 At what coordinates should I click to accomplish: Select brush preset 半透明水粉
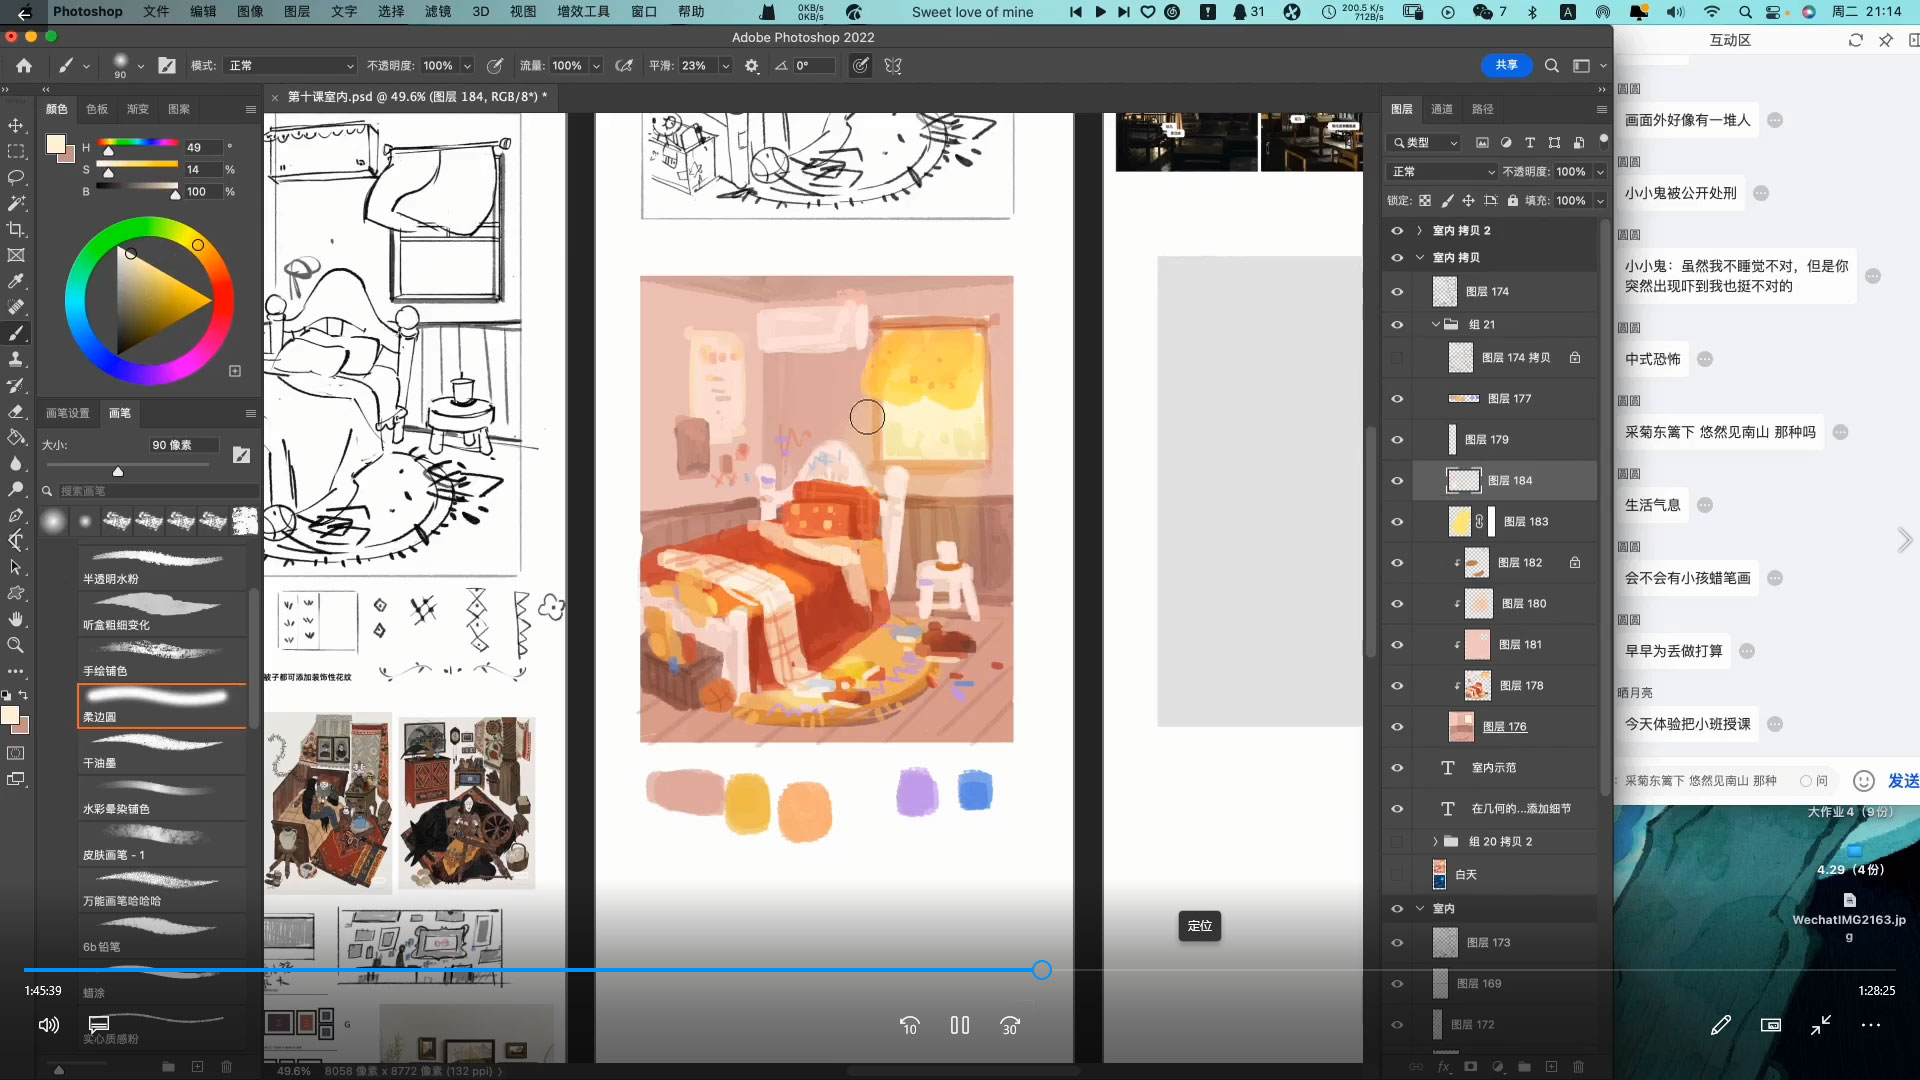162,567
